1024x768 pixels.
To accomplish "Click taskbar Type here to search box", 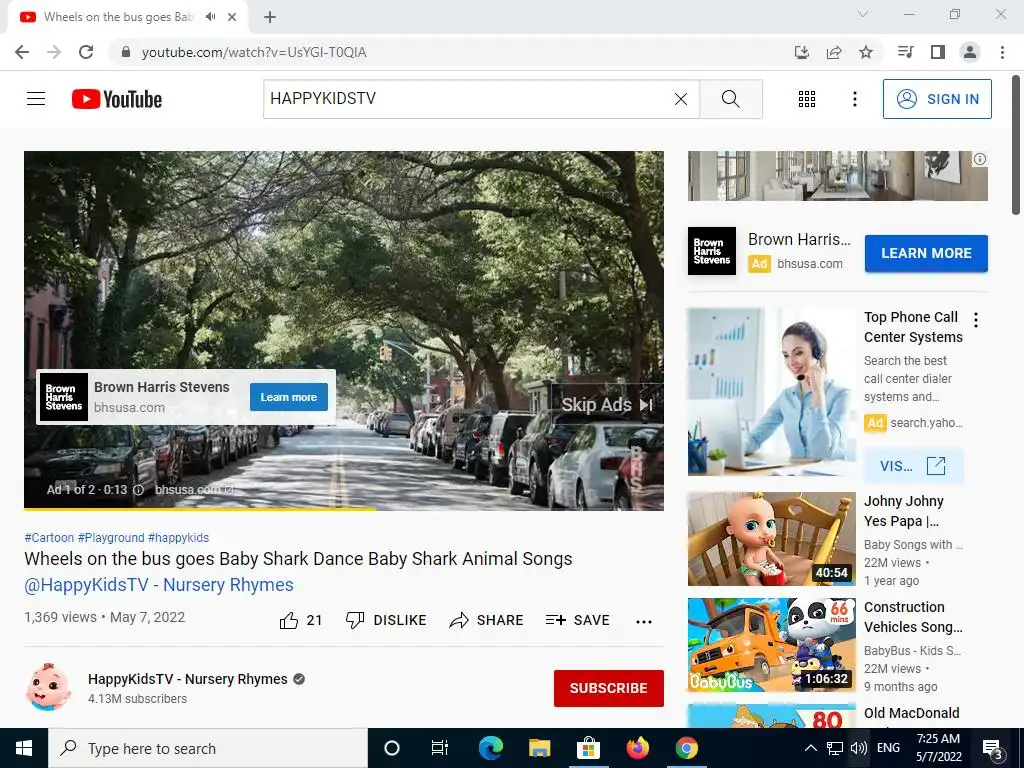I will point(208,748).
